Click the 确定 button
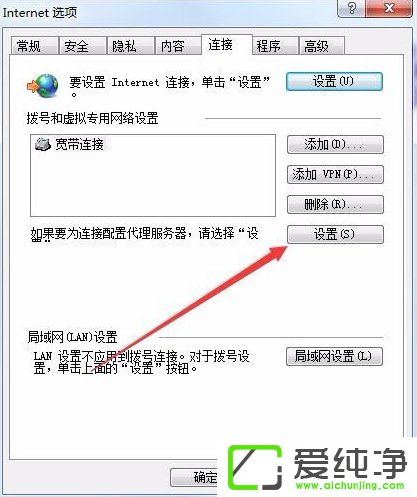 [195, 478]
